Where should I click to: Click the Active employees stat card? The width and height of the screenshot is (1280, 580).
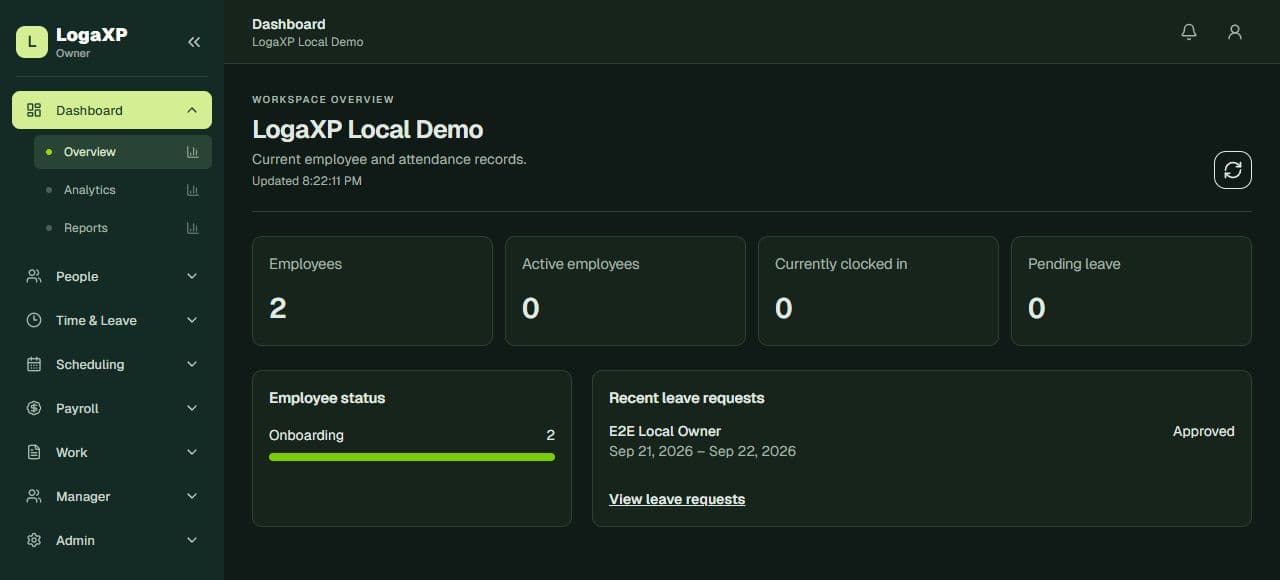(625, 291)
